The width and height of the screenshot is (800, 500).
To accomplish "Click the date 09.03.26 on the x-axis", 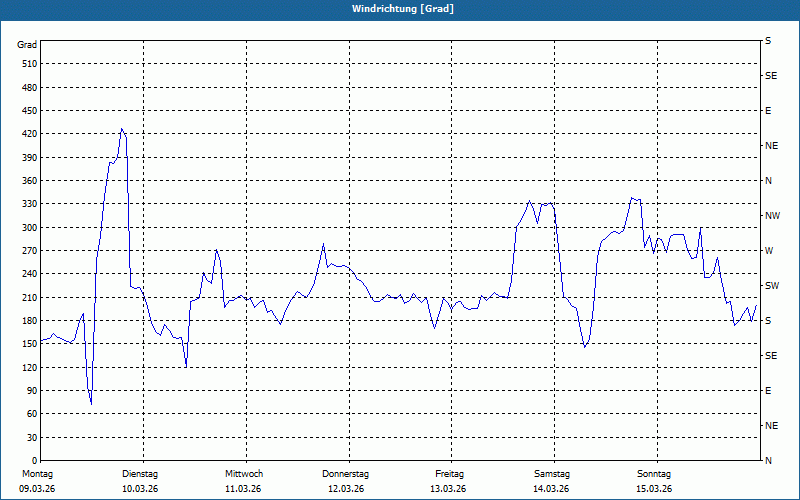I will click(38, 489).
